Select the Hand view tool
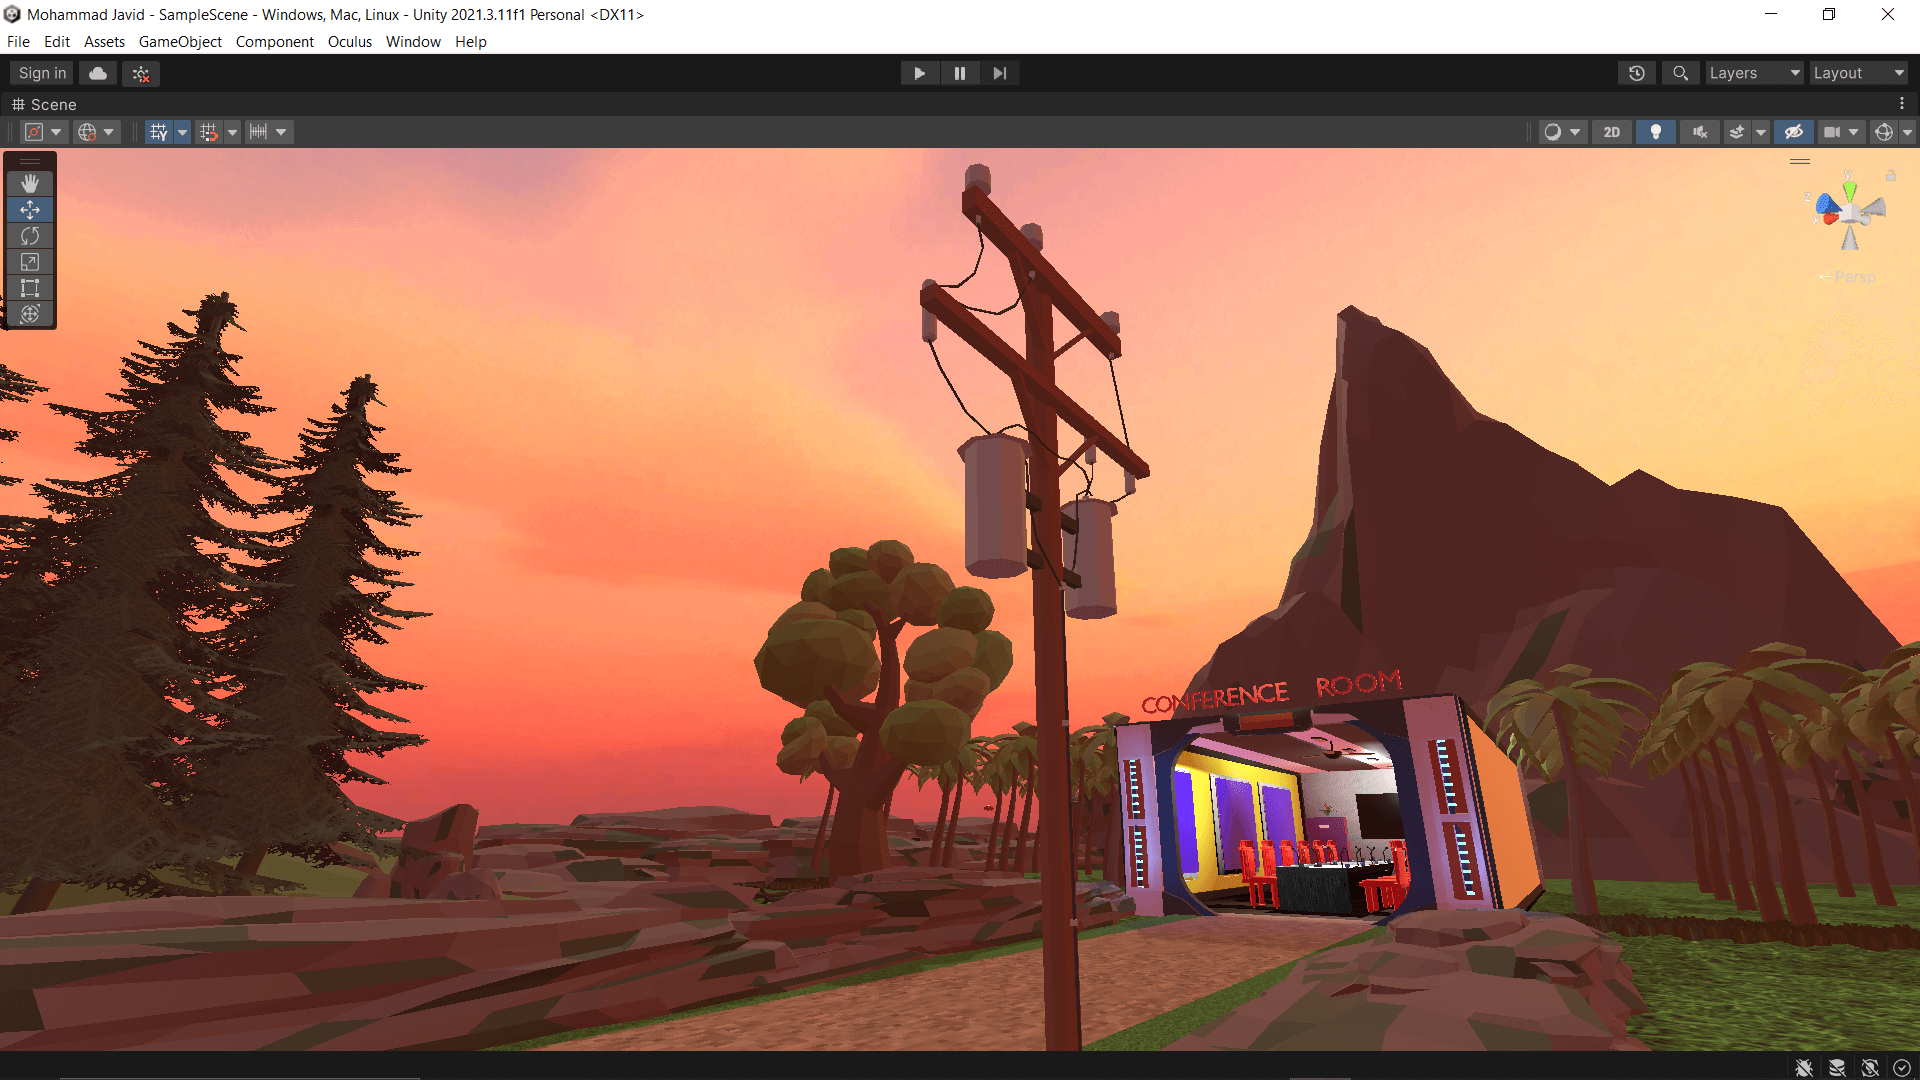Screen dimensions: 1920x1080 click(30, 183)
